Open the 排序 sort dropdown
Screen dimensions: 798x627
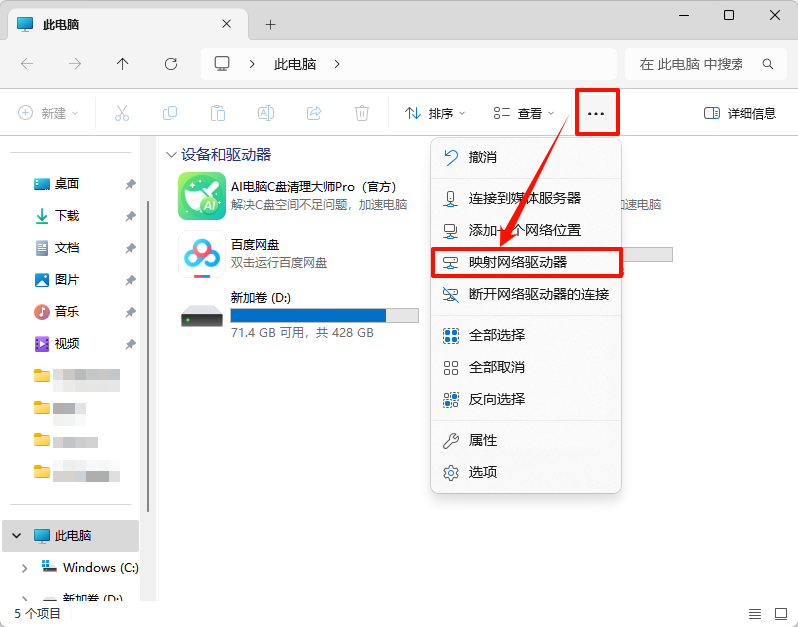pyautogui.click(x=435, y=113)
